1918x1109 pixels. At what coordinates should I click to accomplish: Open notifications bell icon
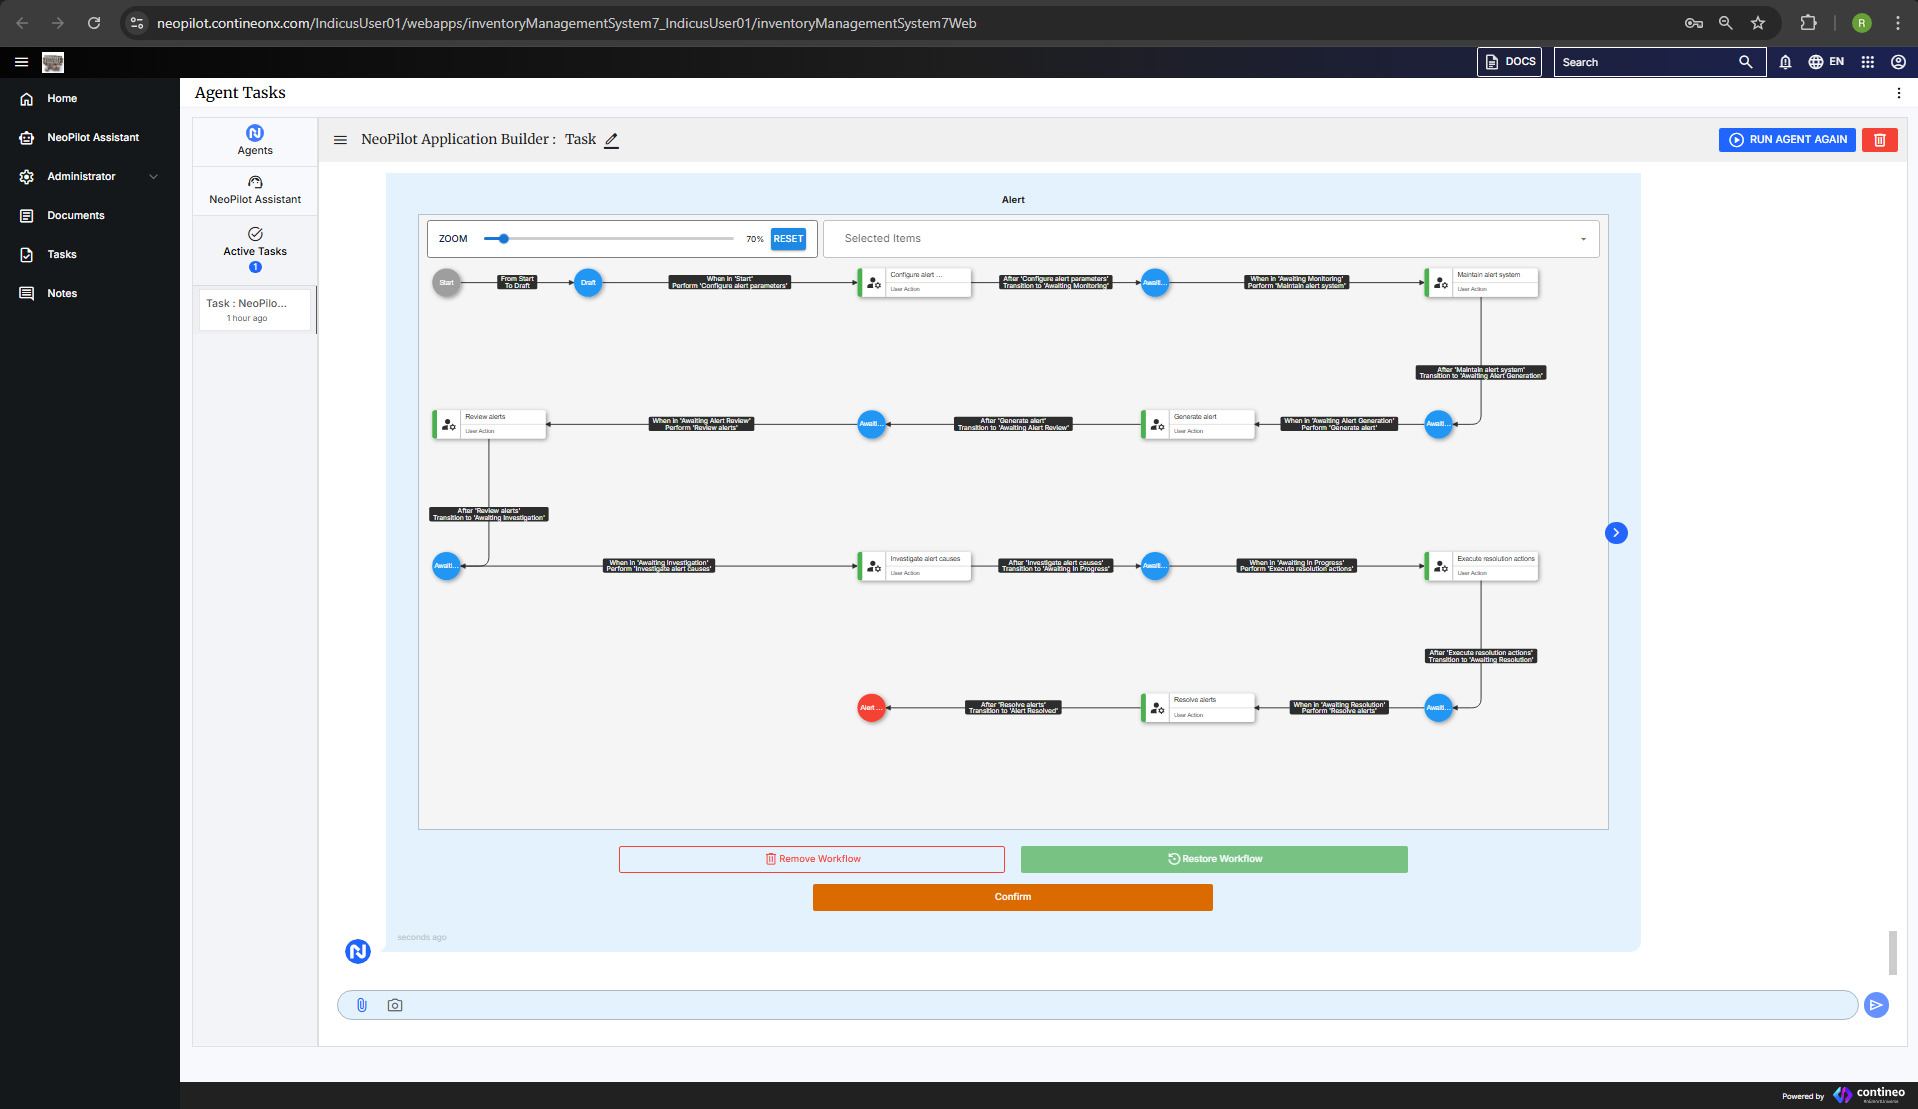point(1785,62)
